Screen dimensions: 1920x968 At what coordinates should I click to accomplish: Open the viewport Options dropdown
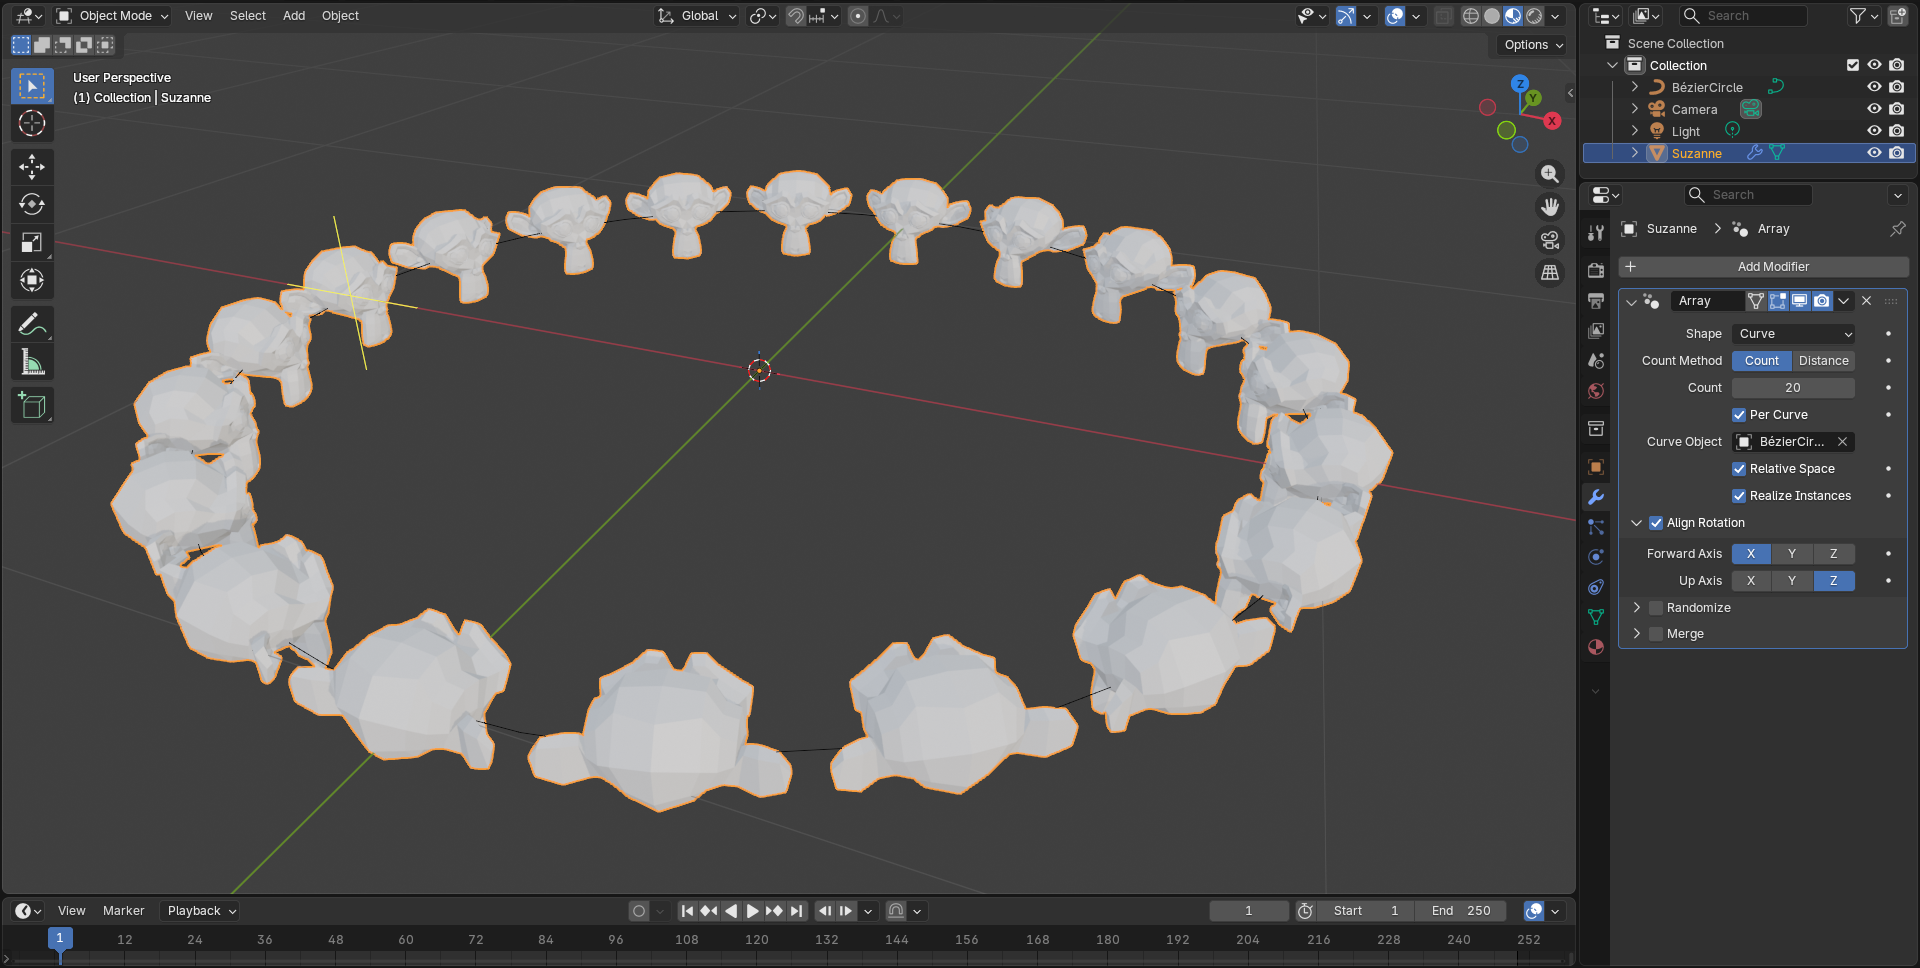click(x=1533, y=45)
